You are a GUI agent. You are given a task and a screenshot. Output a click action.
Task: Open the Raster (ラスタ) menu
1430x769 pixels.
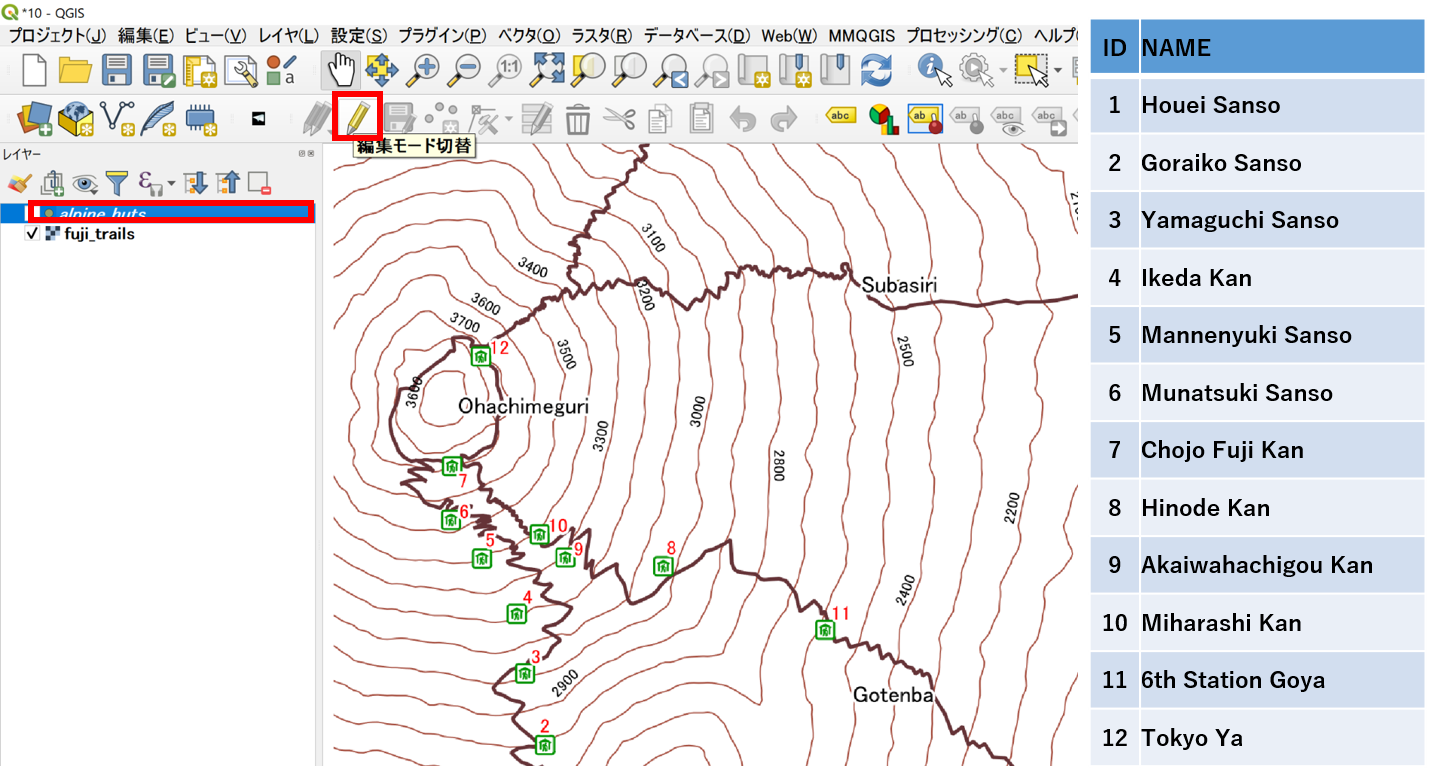tap(601, 35)
